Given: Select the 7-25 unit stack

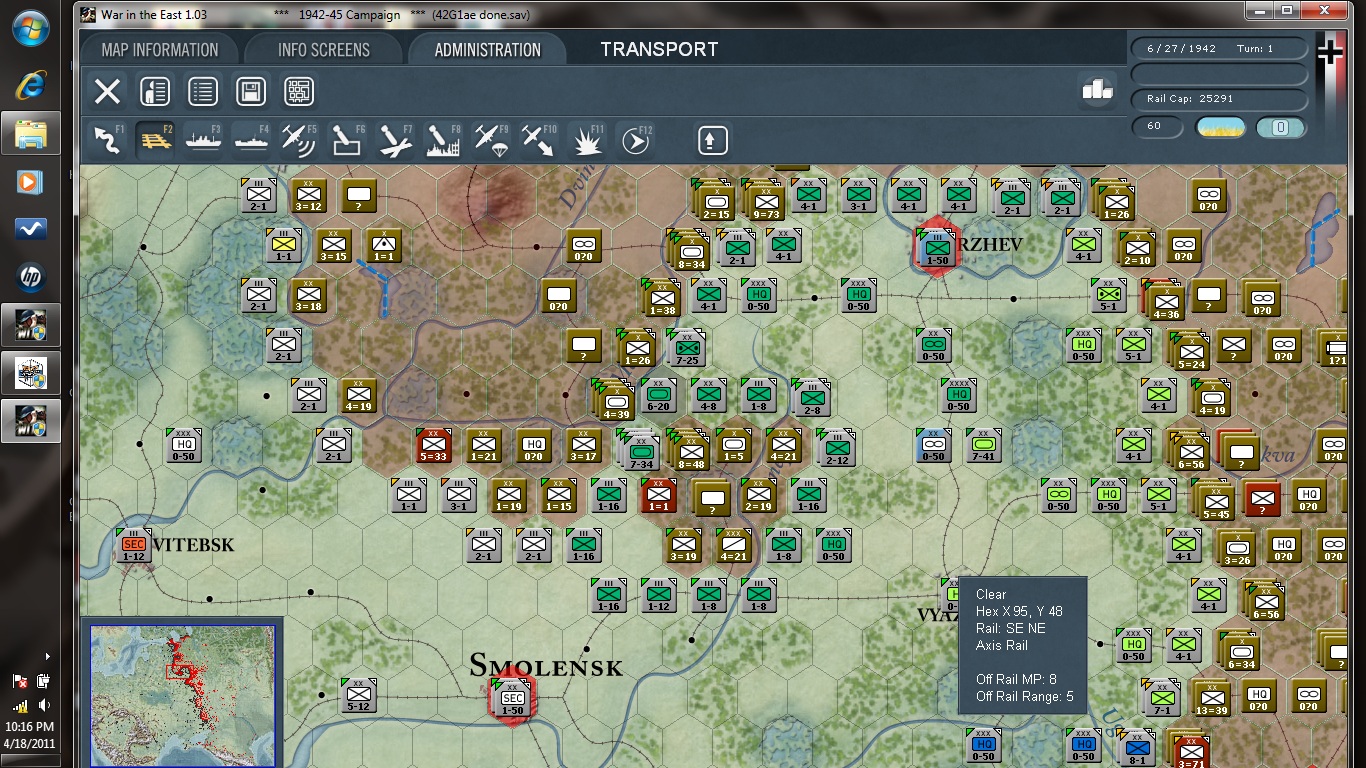Looking at the screenshot, I should click(x=687, y=346).
